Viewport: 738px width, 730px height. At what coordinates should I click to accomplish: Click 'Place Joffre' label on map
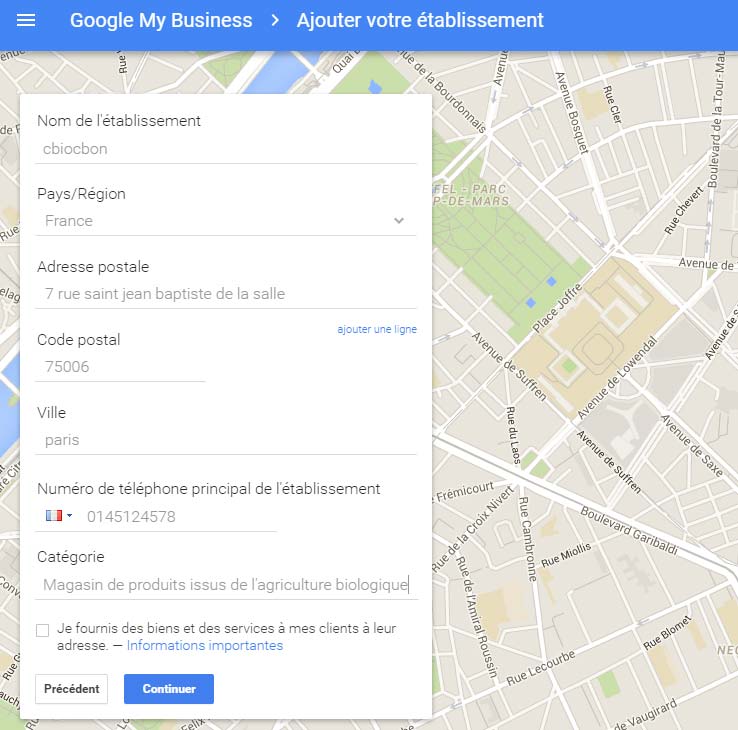[558, 307]
